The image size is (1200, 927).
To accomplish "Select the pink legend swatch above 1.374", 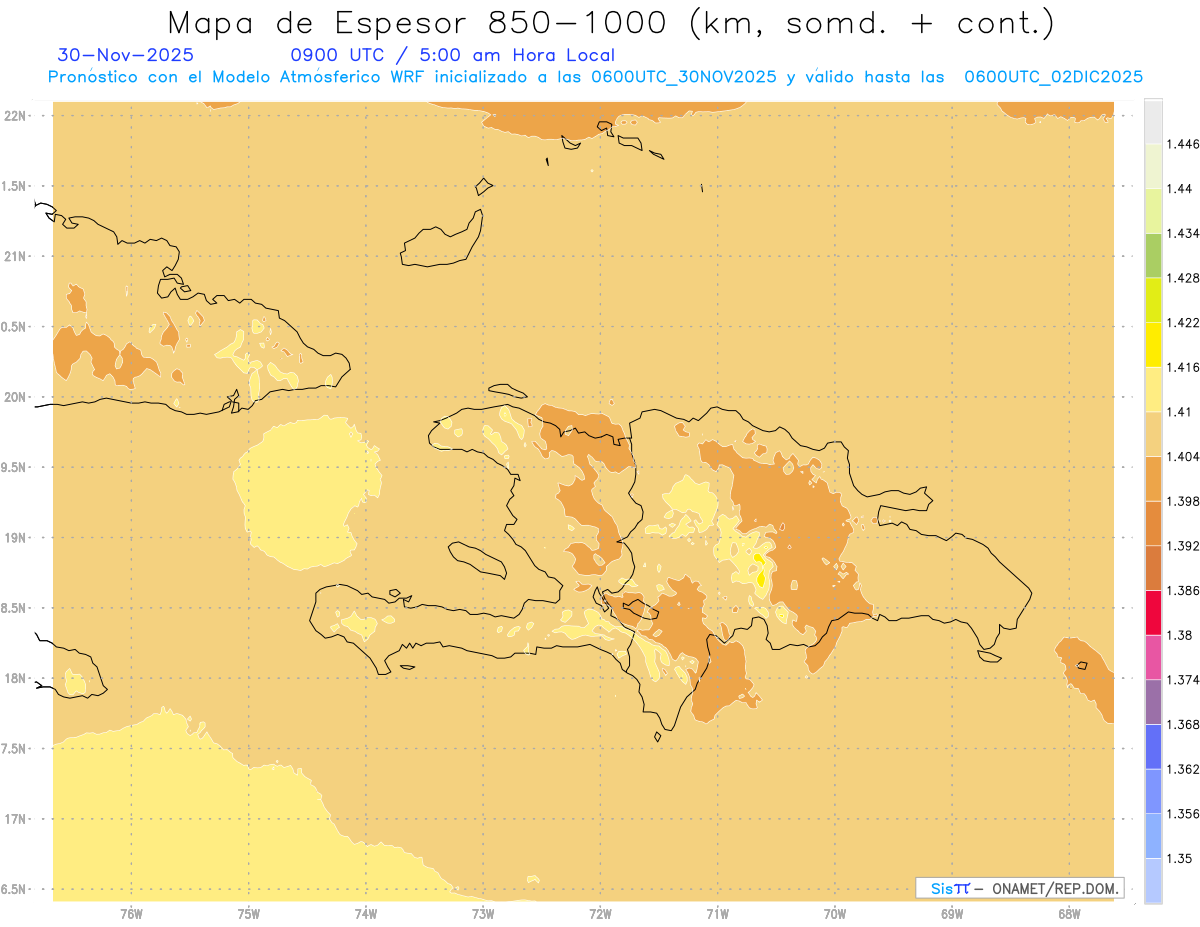I will pyautogui.click(x=1153, y=657).
